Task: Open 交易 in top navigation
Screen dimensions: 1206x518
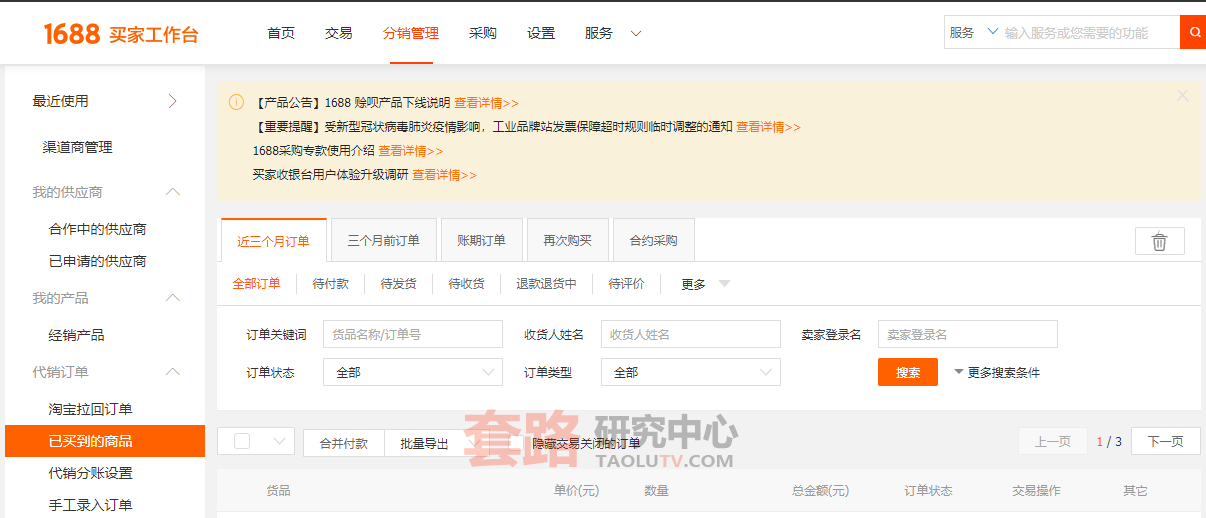Action: tap(339, 33)
